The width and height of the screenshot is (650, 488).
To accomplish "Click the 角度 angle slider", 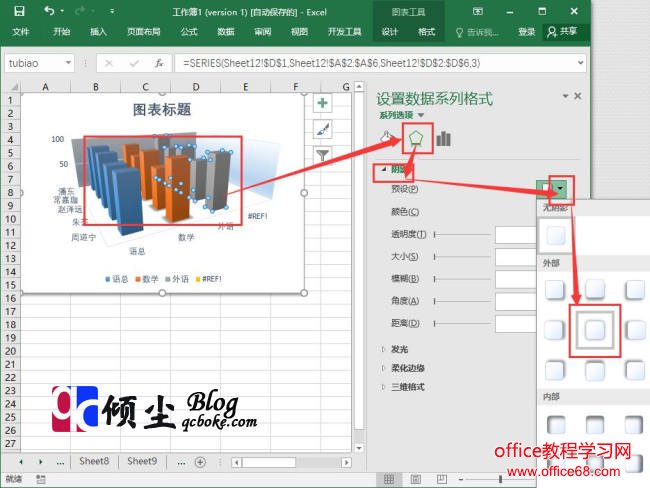I will [x=462, y=301].
